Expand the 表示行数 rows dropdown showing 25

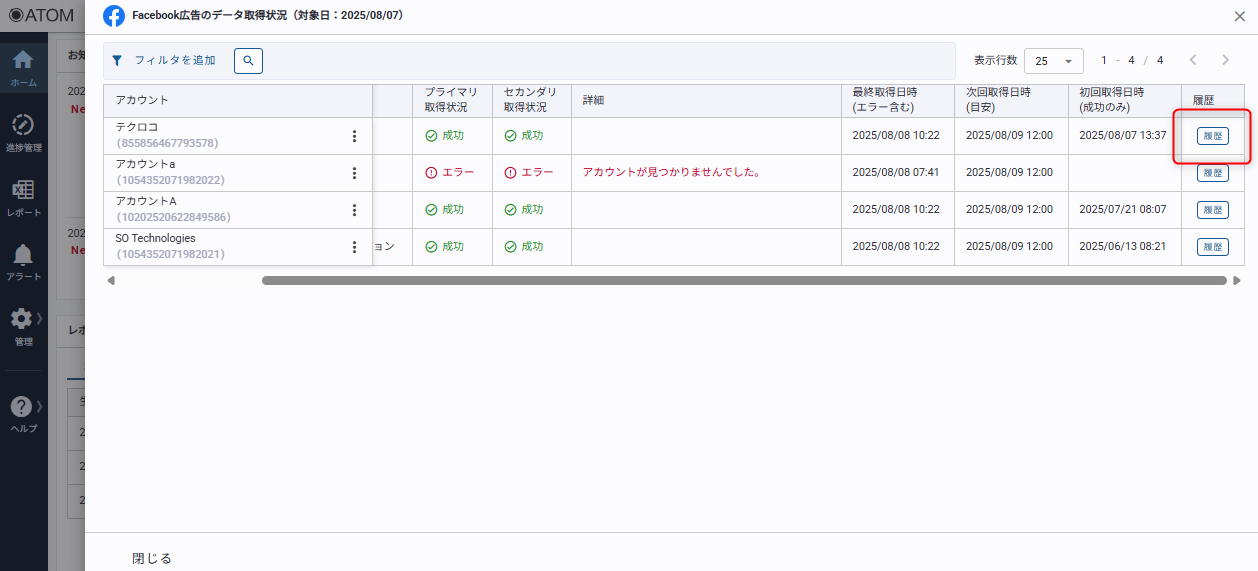[1053, 61]
